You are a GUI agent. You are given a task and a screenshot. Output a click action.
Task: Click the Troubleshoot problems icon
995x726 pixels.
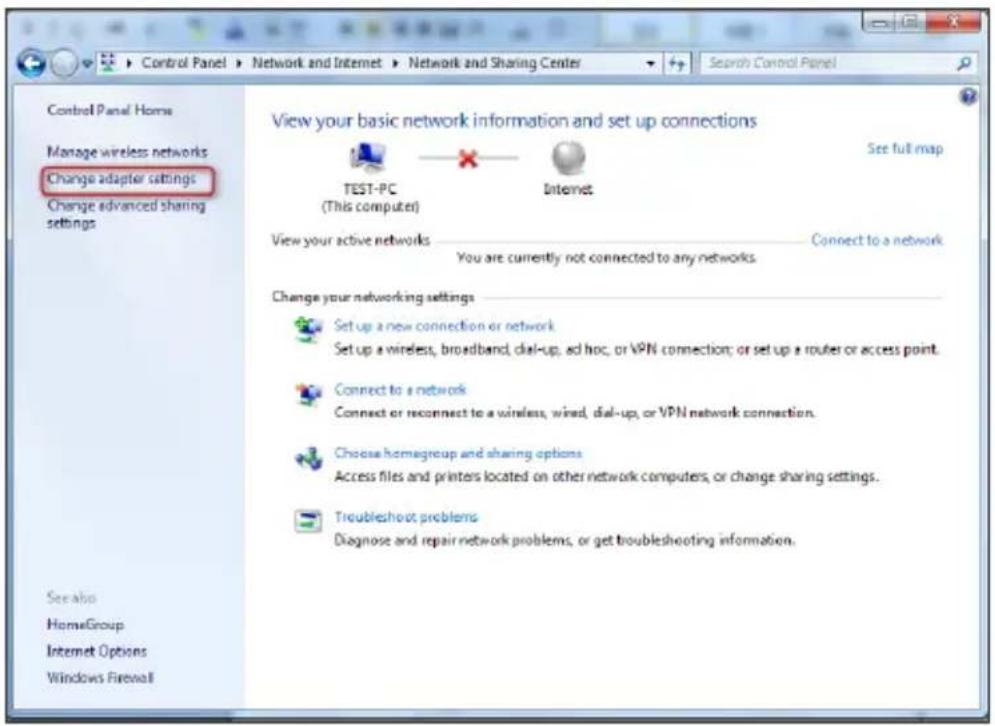308,521
